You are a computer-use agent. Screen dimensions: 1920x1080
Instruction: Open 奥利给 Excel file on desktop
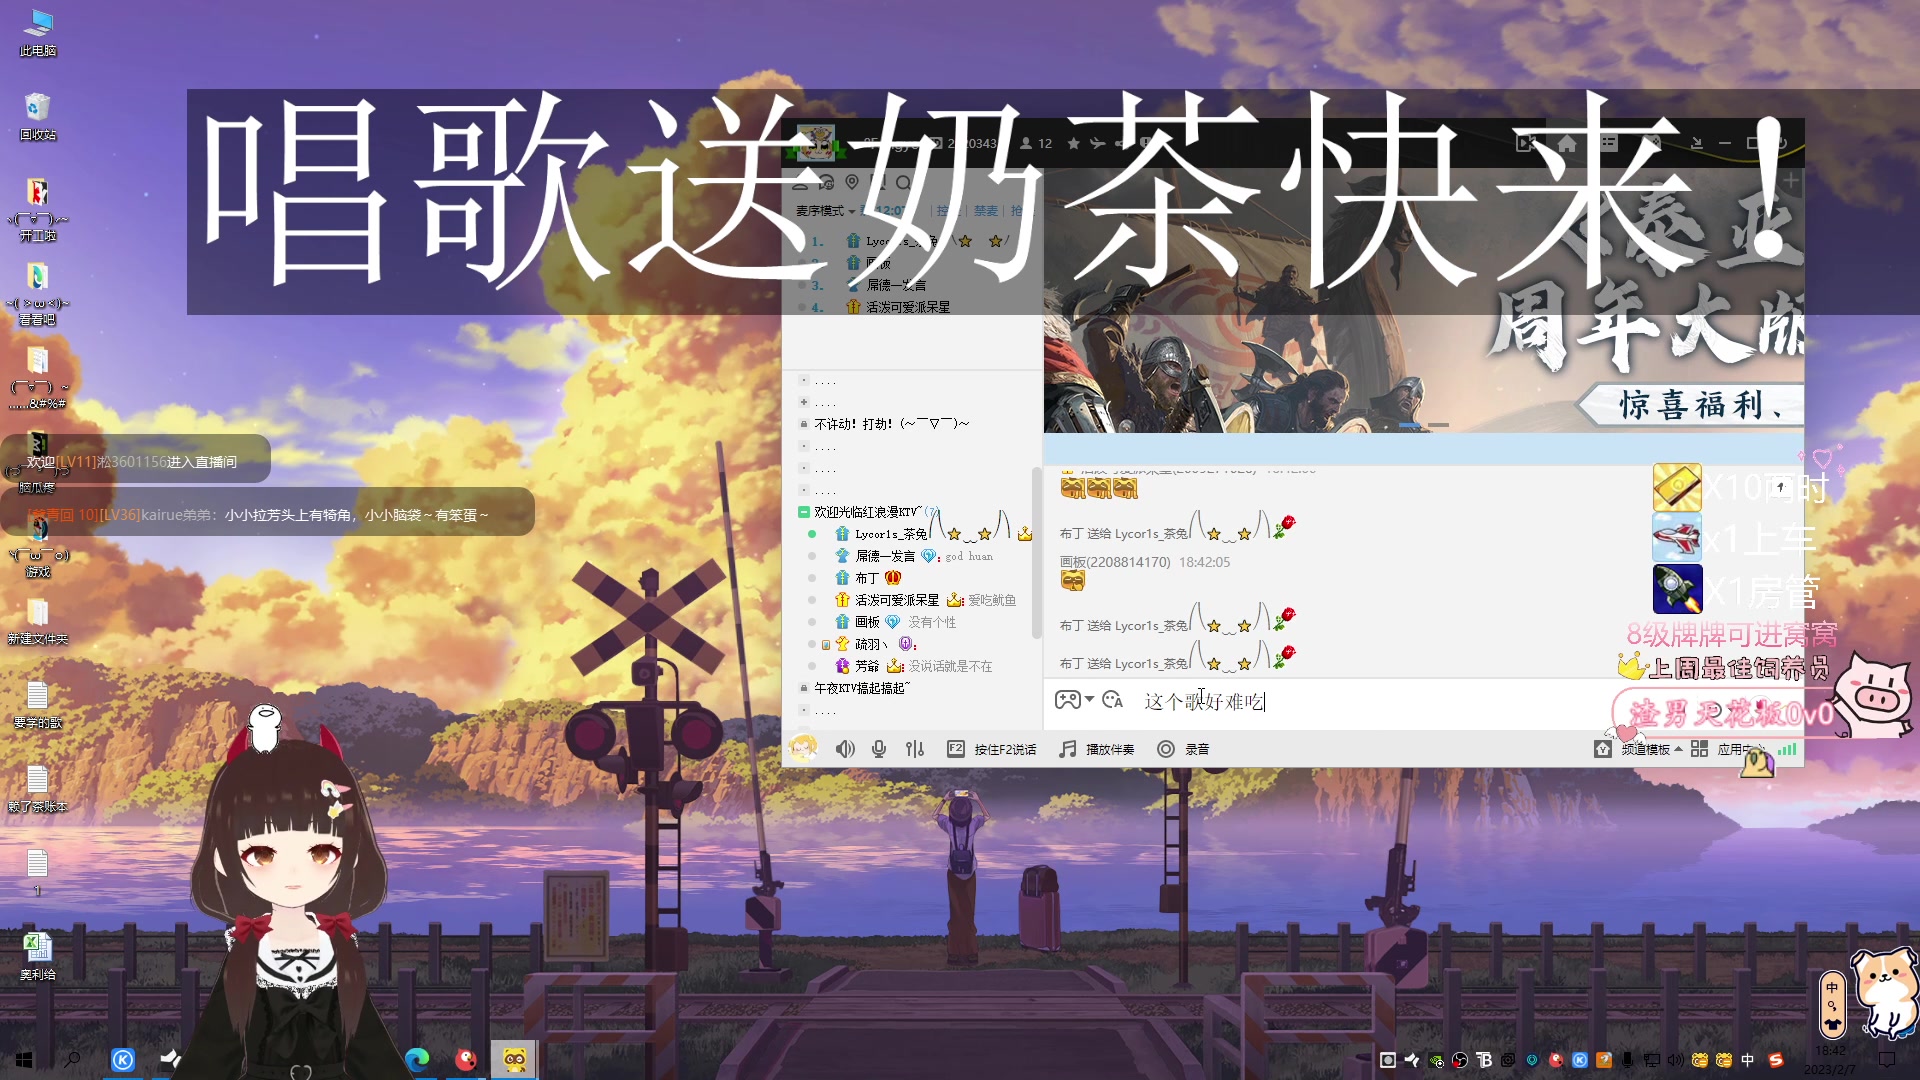(38, 956)
